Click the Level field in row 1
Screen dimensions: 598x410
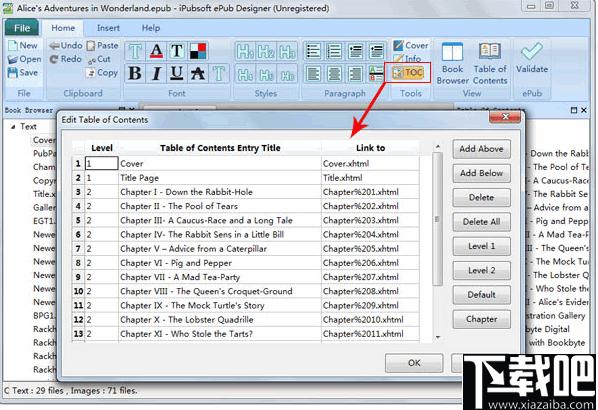(x=101, y=164)
